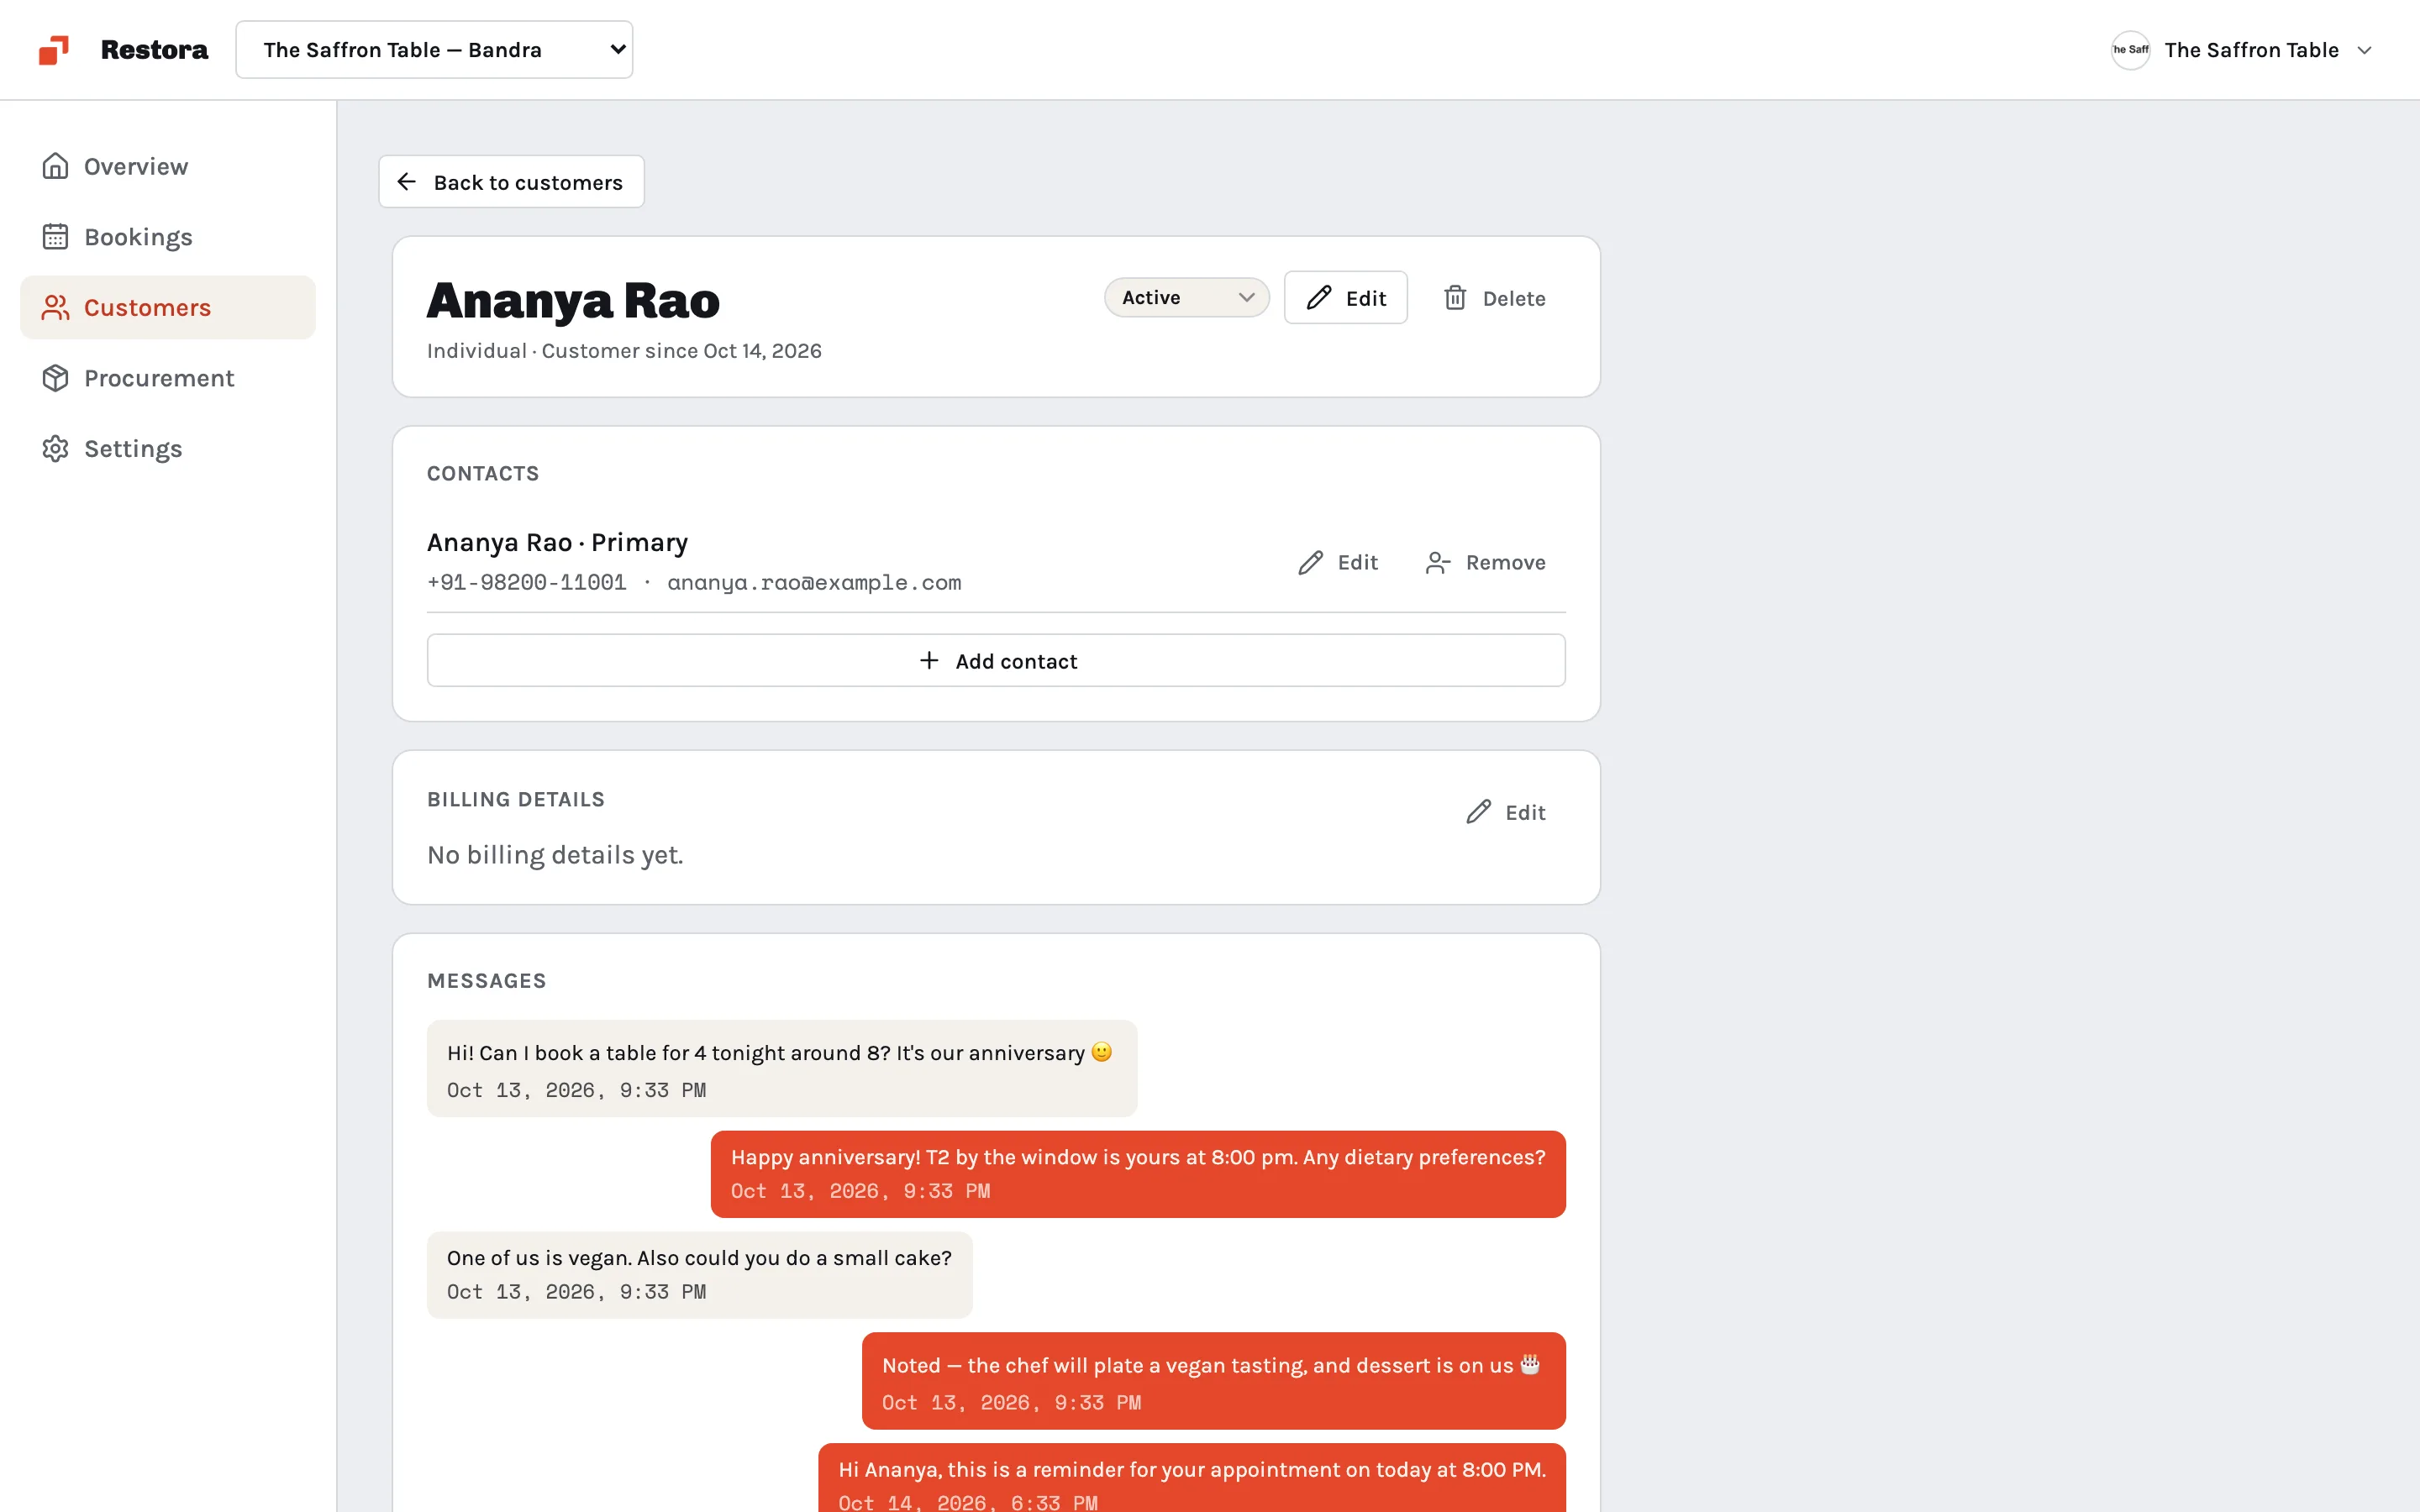Click 'One of us is vegan' message
2420x1512 pixels.
pos(699,1275)
